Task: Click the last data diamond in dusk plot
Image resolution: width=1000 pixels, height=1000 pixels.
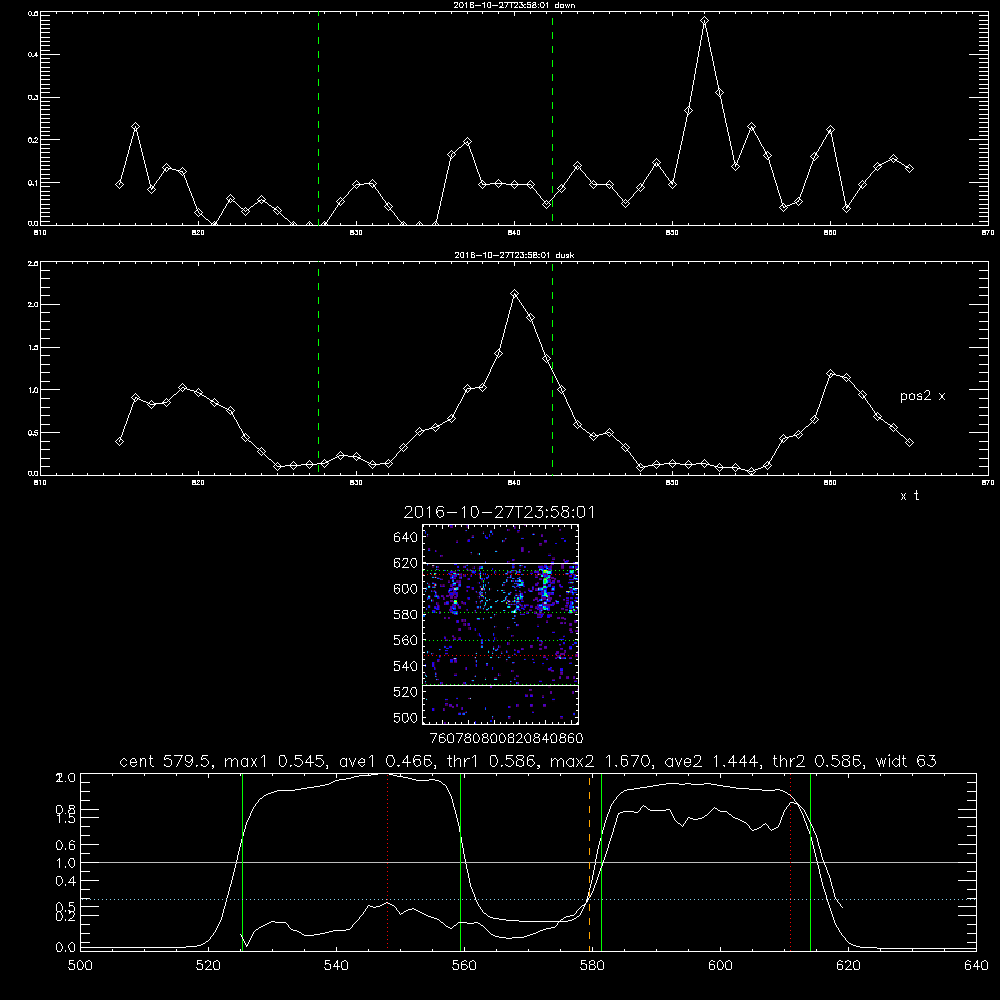Action: pos(909,443)
